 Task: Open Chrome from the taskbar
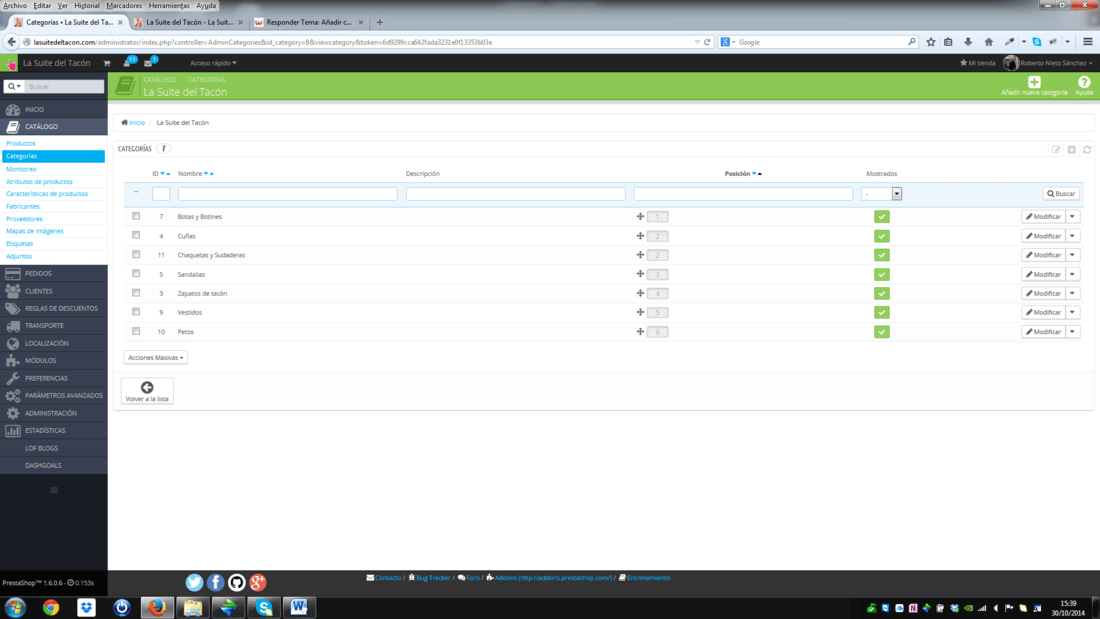pyautogui.click(x=51, y=607)
